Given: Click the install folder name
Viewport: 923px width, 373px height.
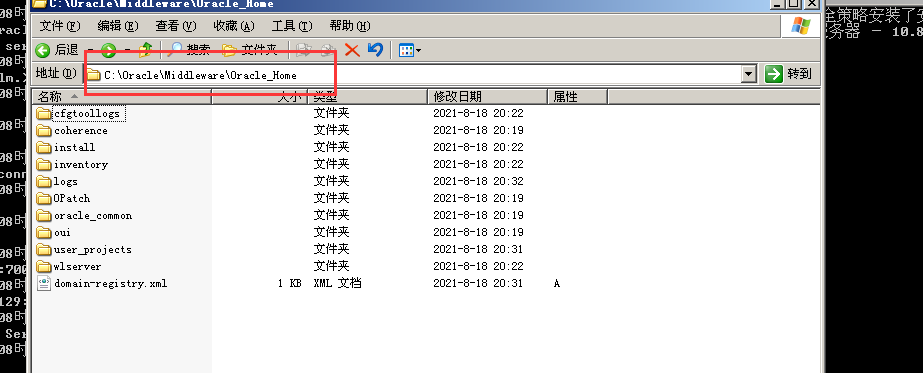Looking at the screenshot, I should click(75, 147).
